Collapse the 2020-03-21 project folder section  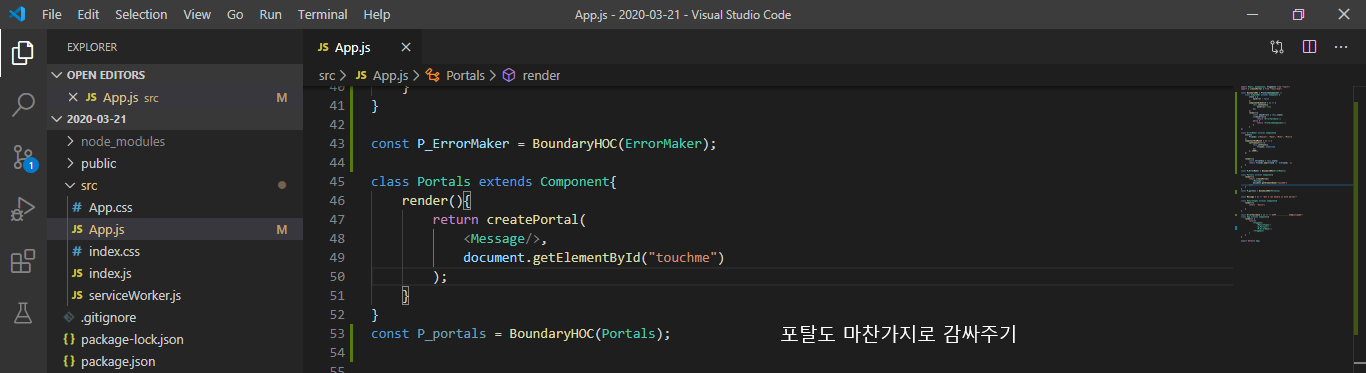point(175,119)
